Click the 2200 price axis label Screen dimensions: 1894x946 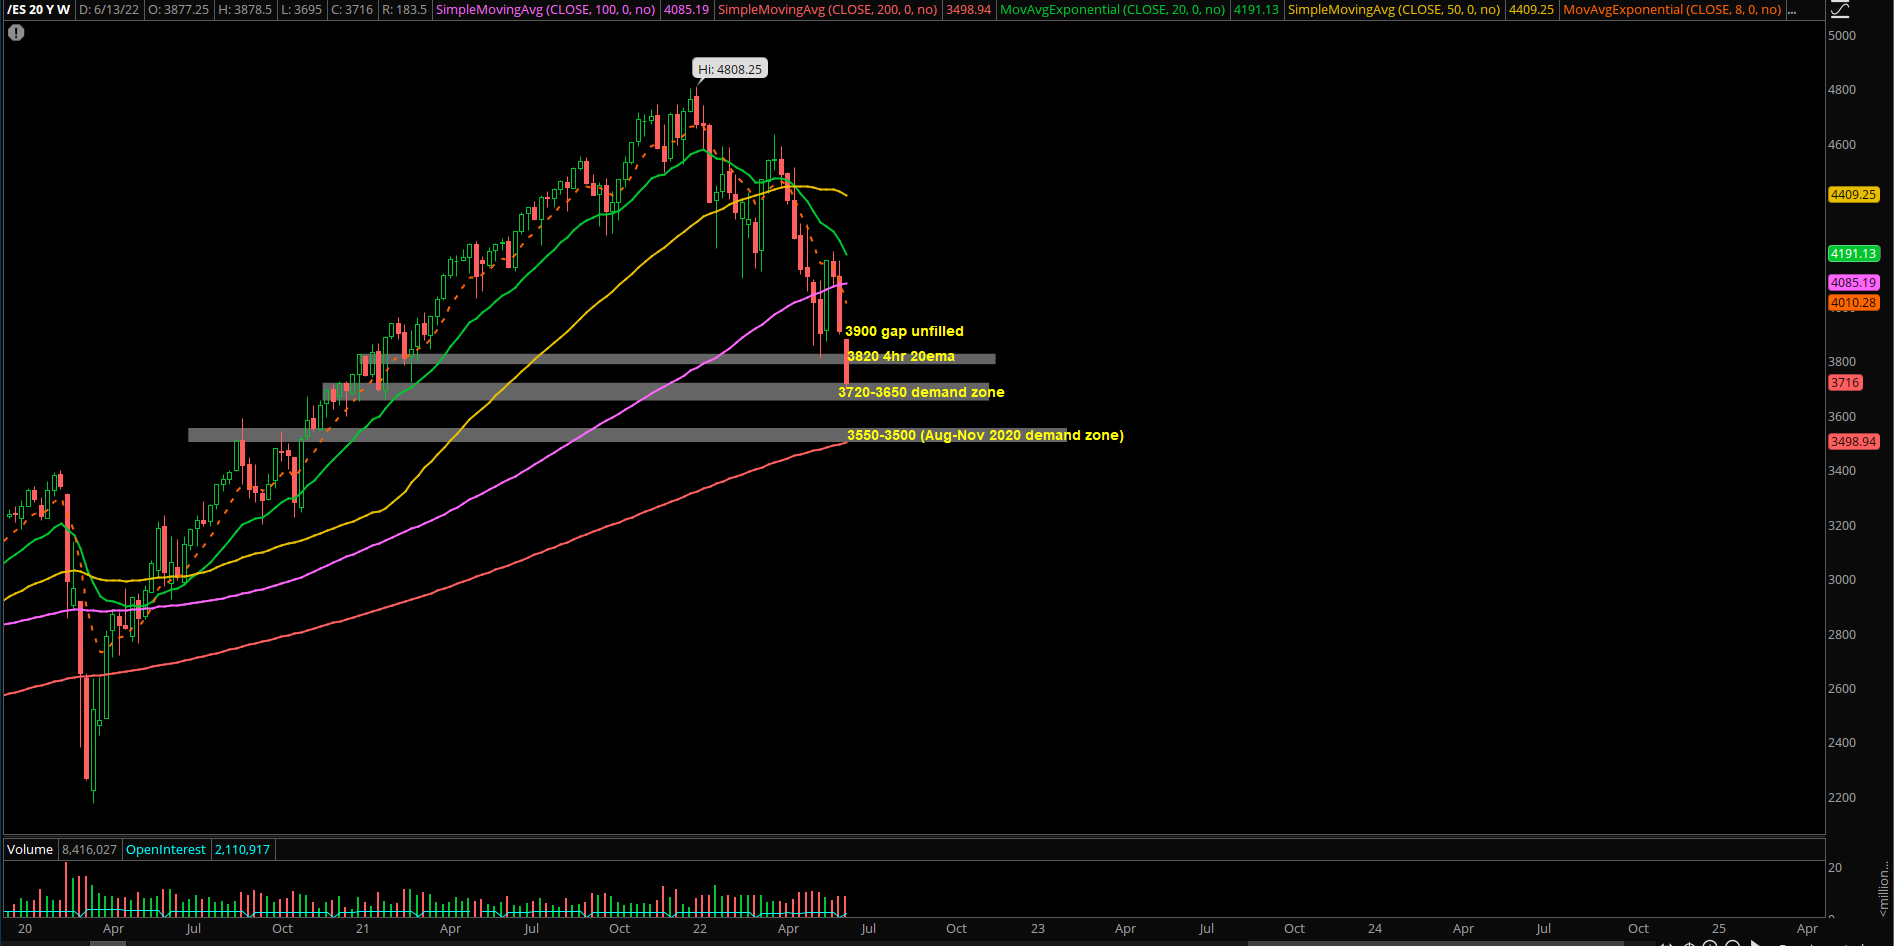click(1841, 798)
